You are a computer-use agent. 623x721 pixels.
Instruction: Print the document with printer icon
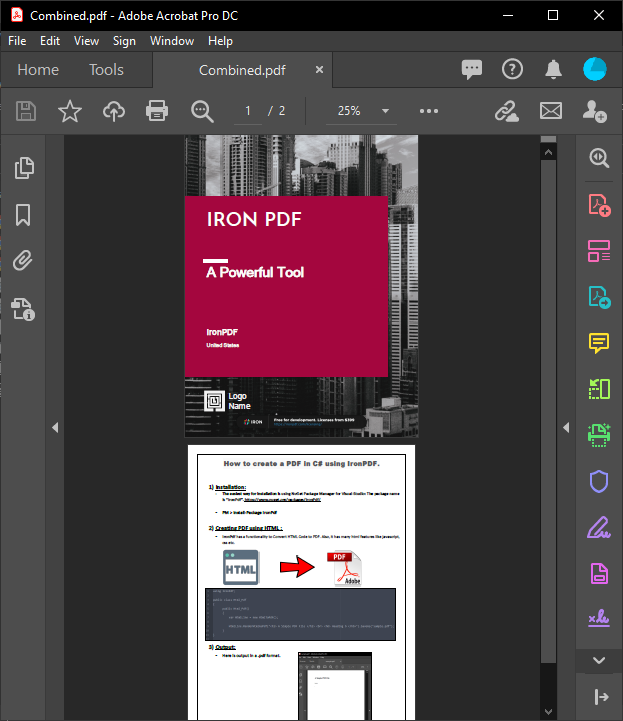click(157, 111)
